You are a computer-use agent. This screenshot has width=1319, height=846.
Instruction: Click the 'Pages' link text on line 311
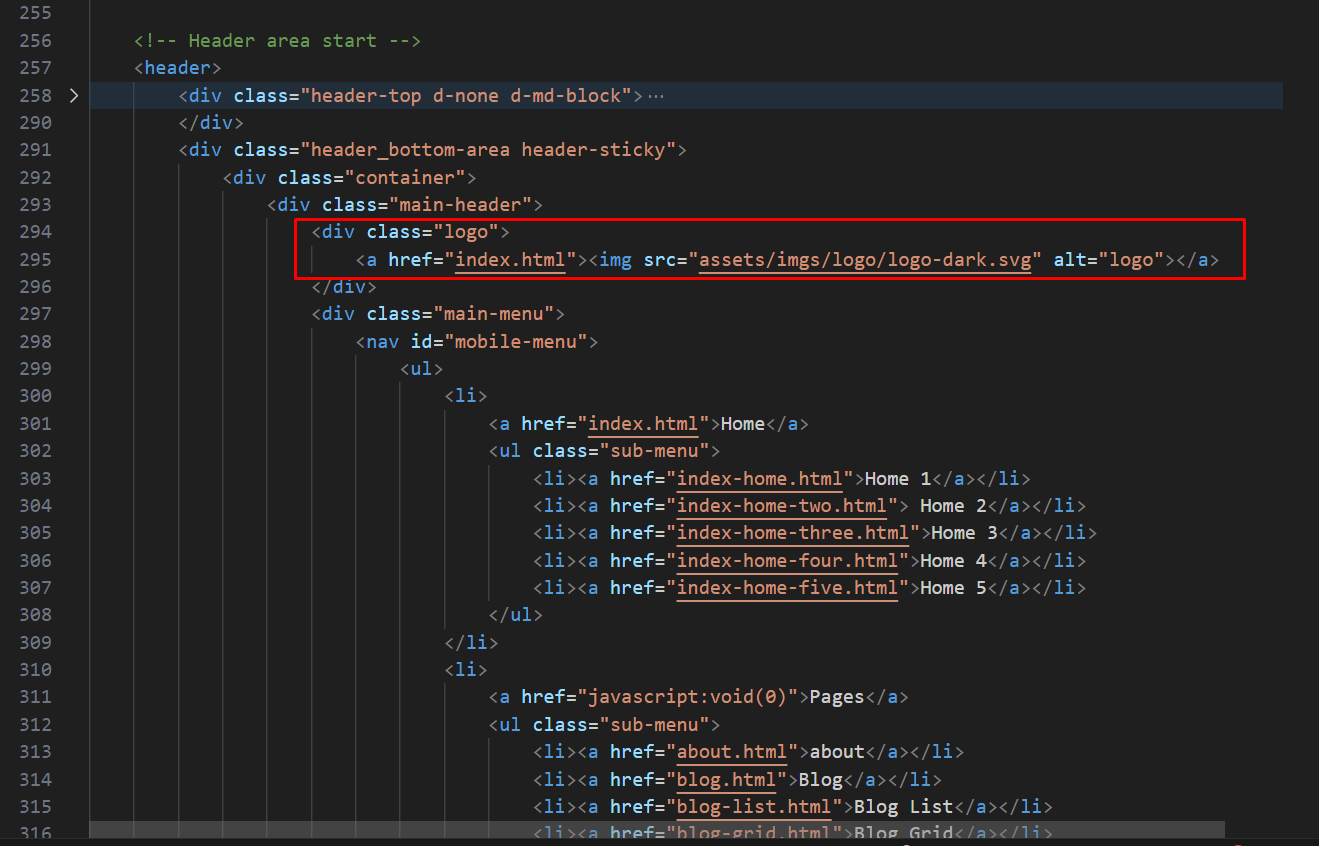tap(836, 697)
